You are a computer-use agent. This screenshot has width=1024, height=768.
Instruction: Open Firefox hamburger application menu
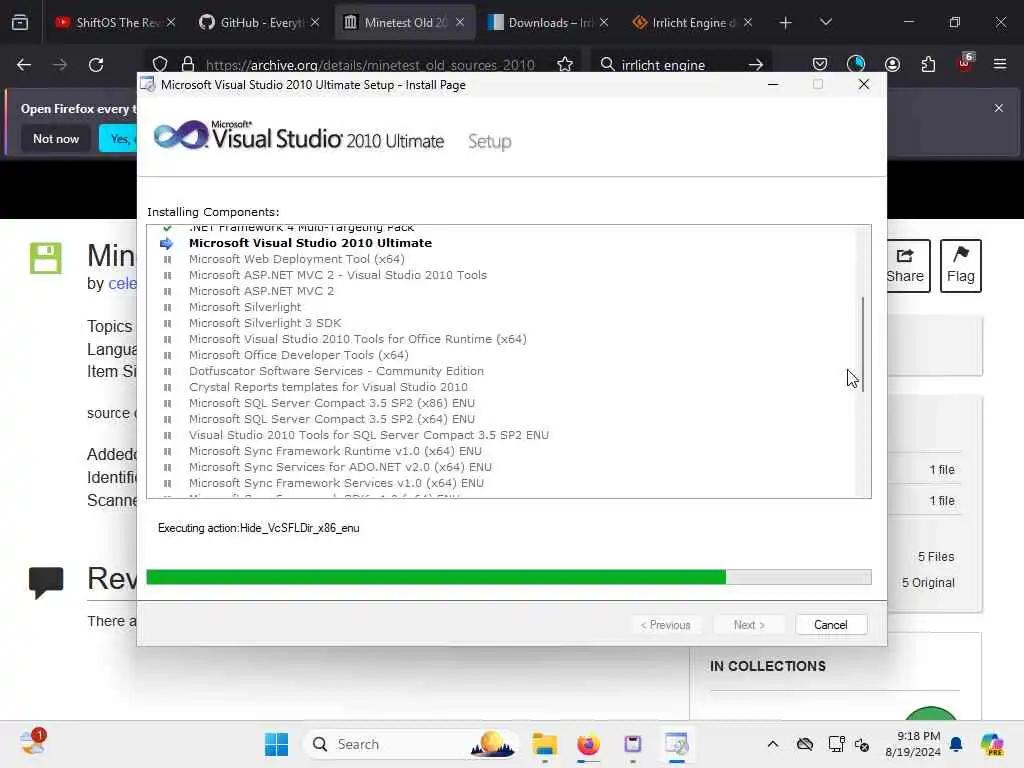pyautogui.click(x=1000, y=64)
